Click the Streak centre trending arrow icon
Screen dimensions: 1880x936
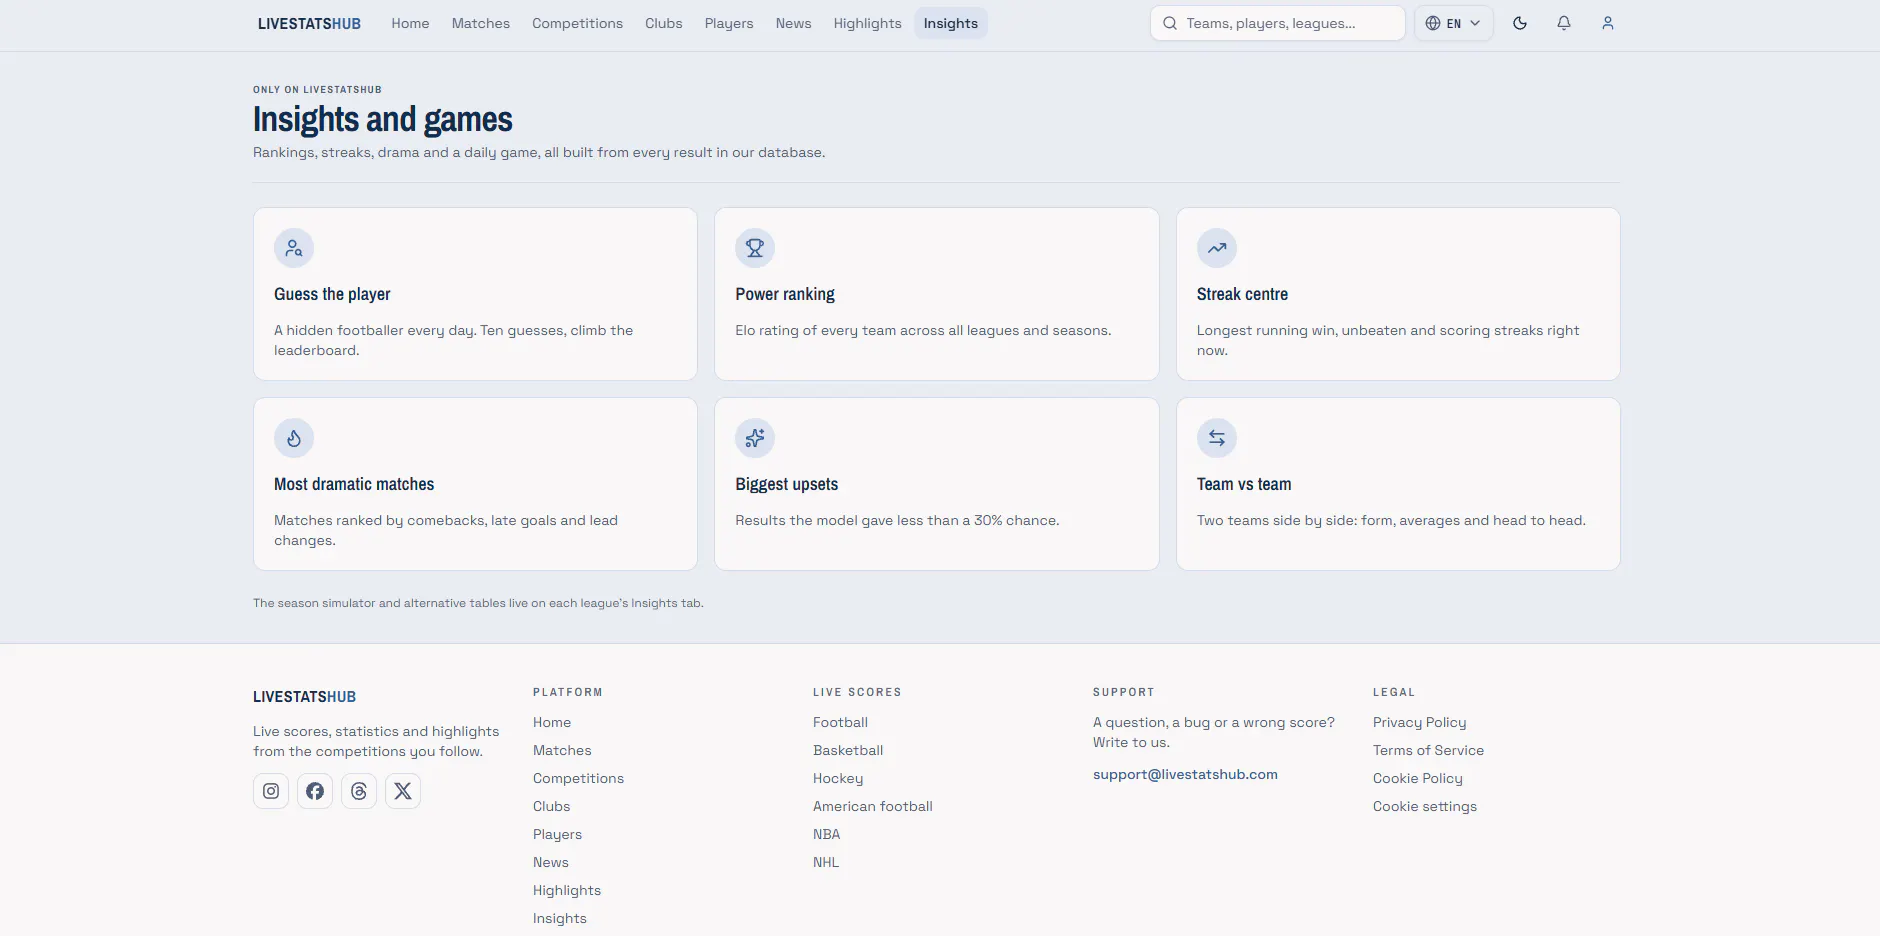(1217, 248)
